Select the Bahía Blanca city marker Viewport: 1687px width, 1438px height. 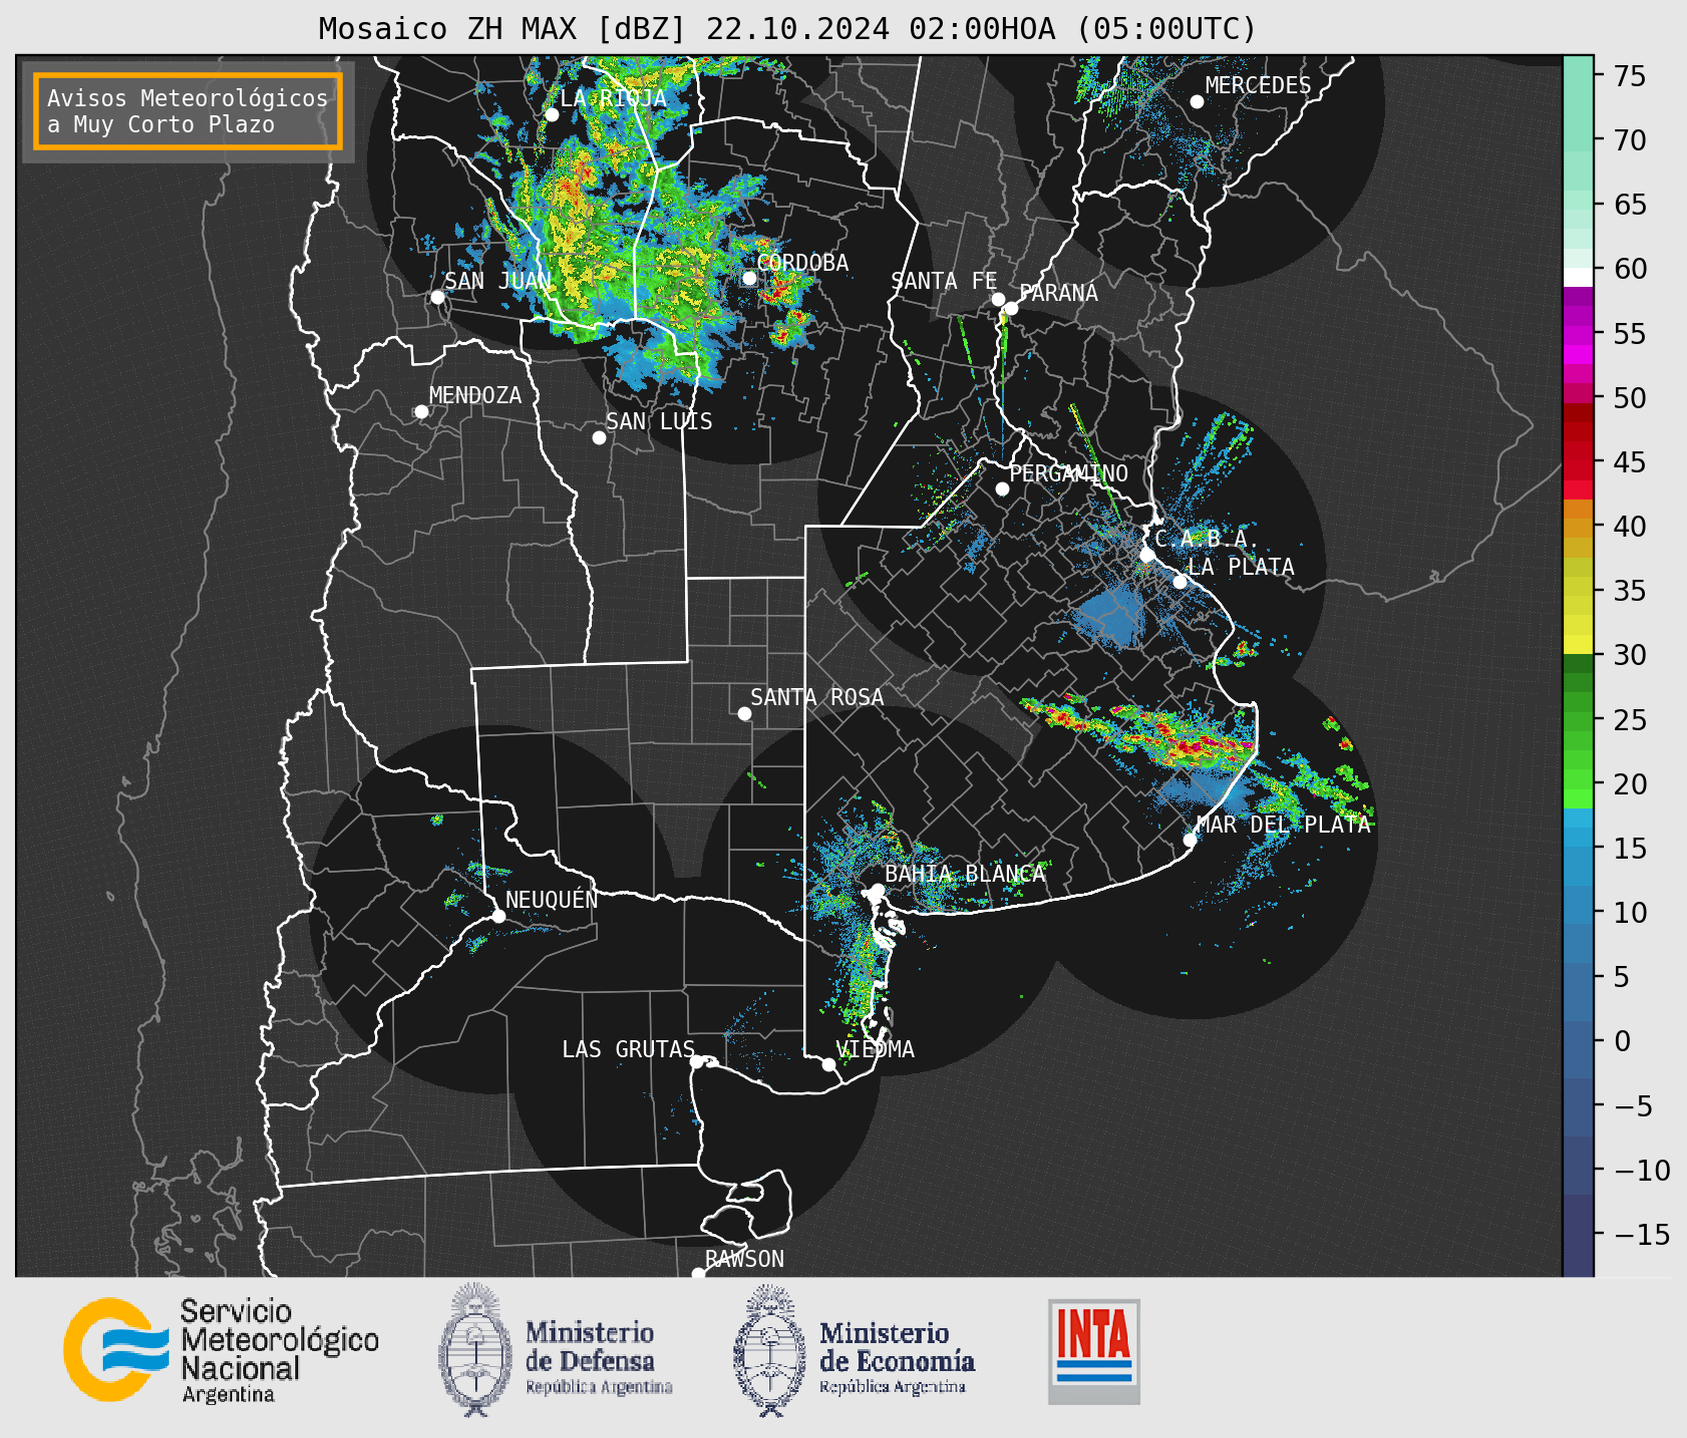click(877, 890)
